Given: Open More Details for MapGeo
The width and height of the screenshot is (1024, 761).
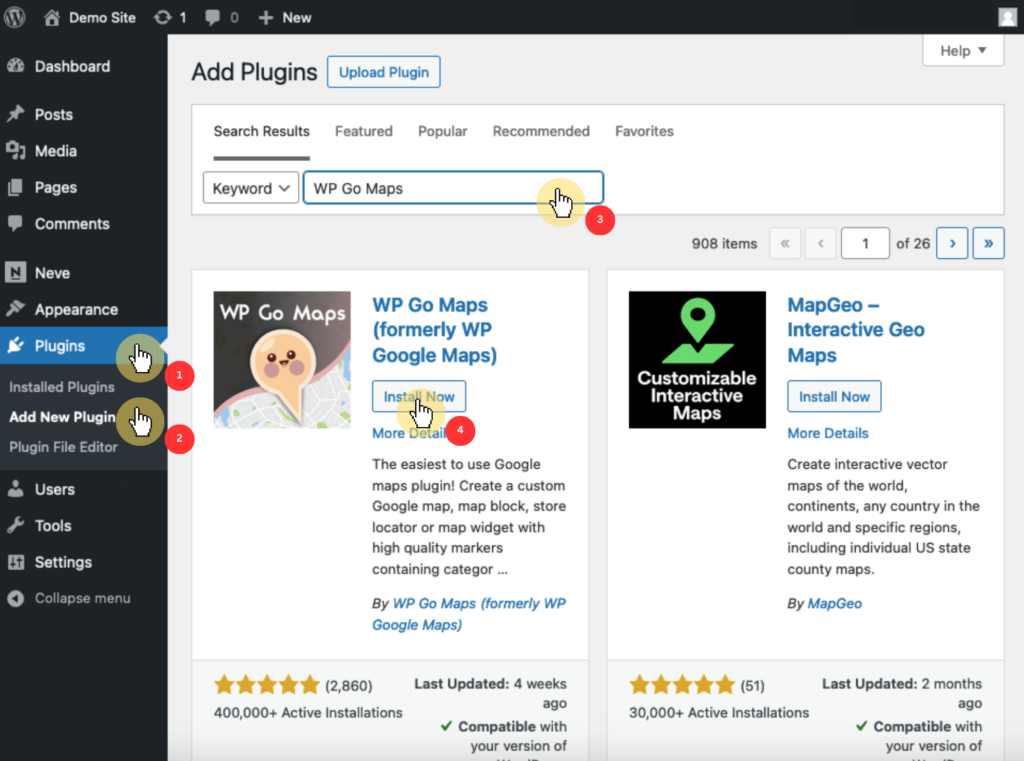Looking at the screenshot, I should tap(827, 433).
